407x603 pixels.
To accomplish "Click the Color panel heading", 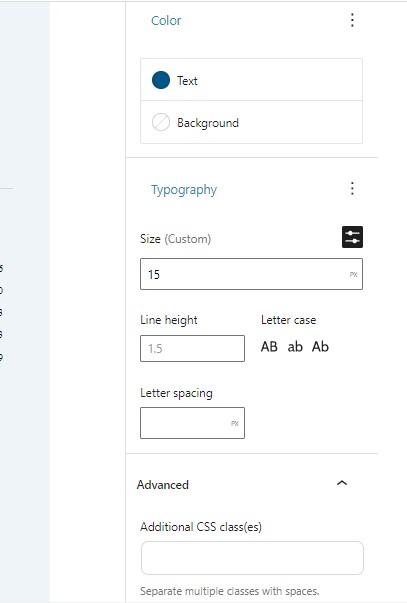I will click(x=166, y=20).
